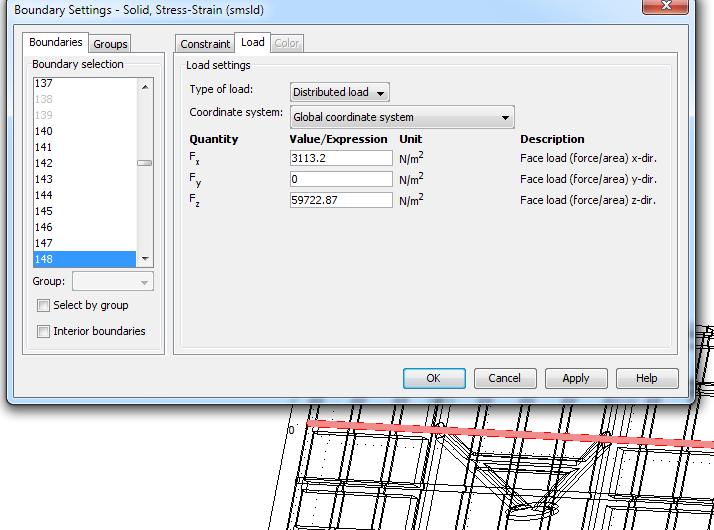Screen dimensions: 714x530
Task: Click the boundary list scroll up arrow
Action: tap(145, 87)
